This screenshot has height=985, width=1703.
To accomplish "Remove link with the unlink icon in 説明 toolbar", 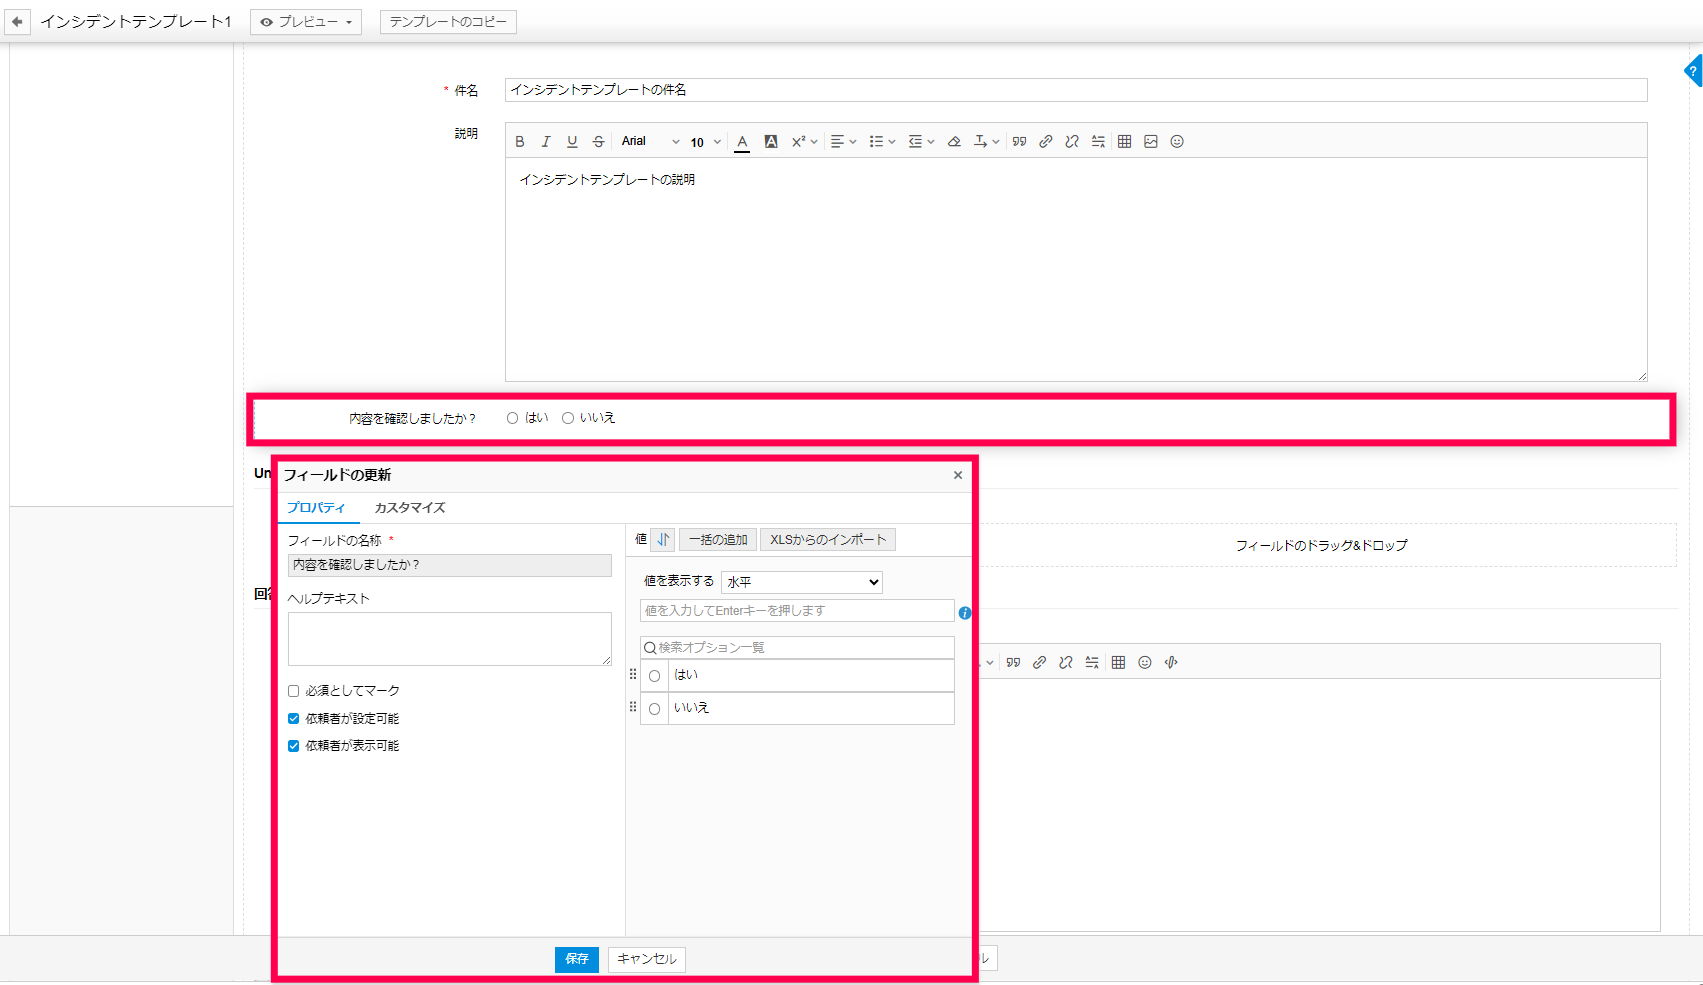I will [x=1072, y=142].
